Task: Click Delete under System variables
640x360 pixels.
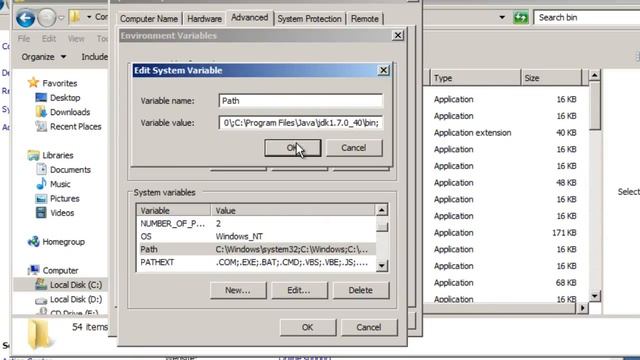Action: click(360, 290)
